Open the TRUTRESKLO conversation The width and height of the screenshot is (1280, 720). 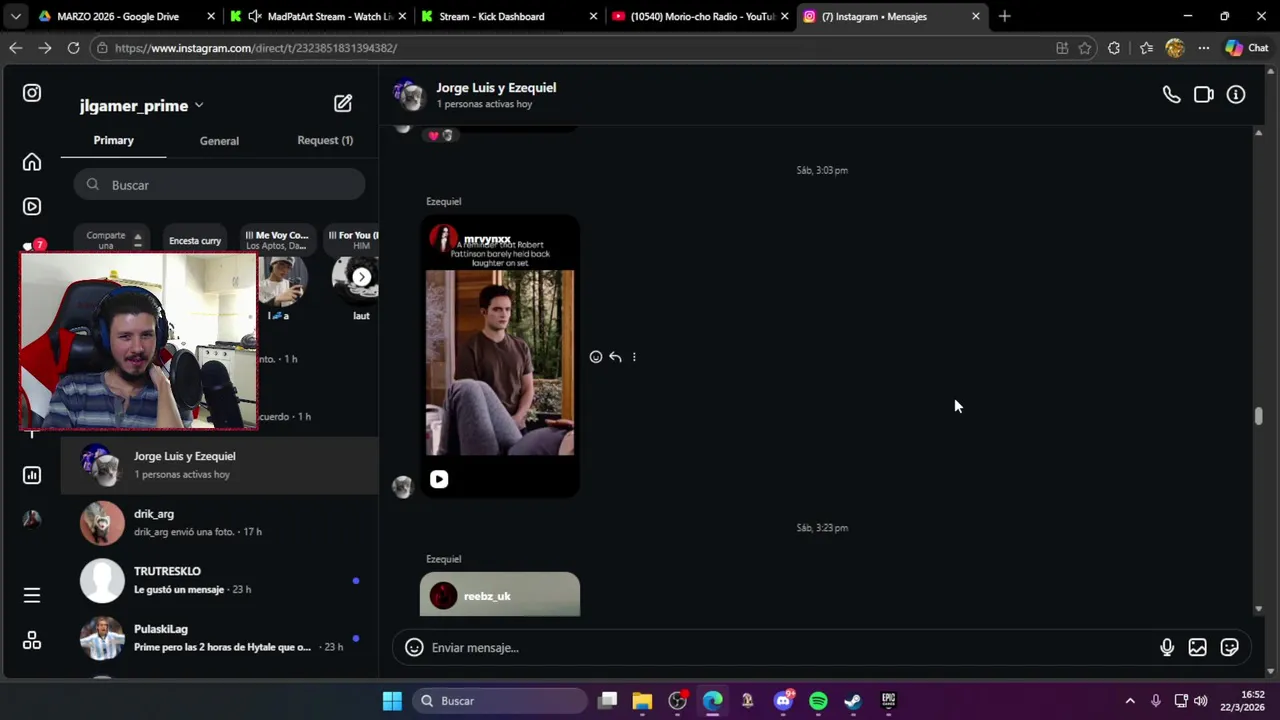[x=220, y=580]
